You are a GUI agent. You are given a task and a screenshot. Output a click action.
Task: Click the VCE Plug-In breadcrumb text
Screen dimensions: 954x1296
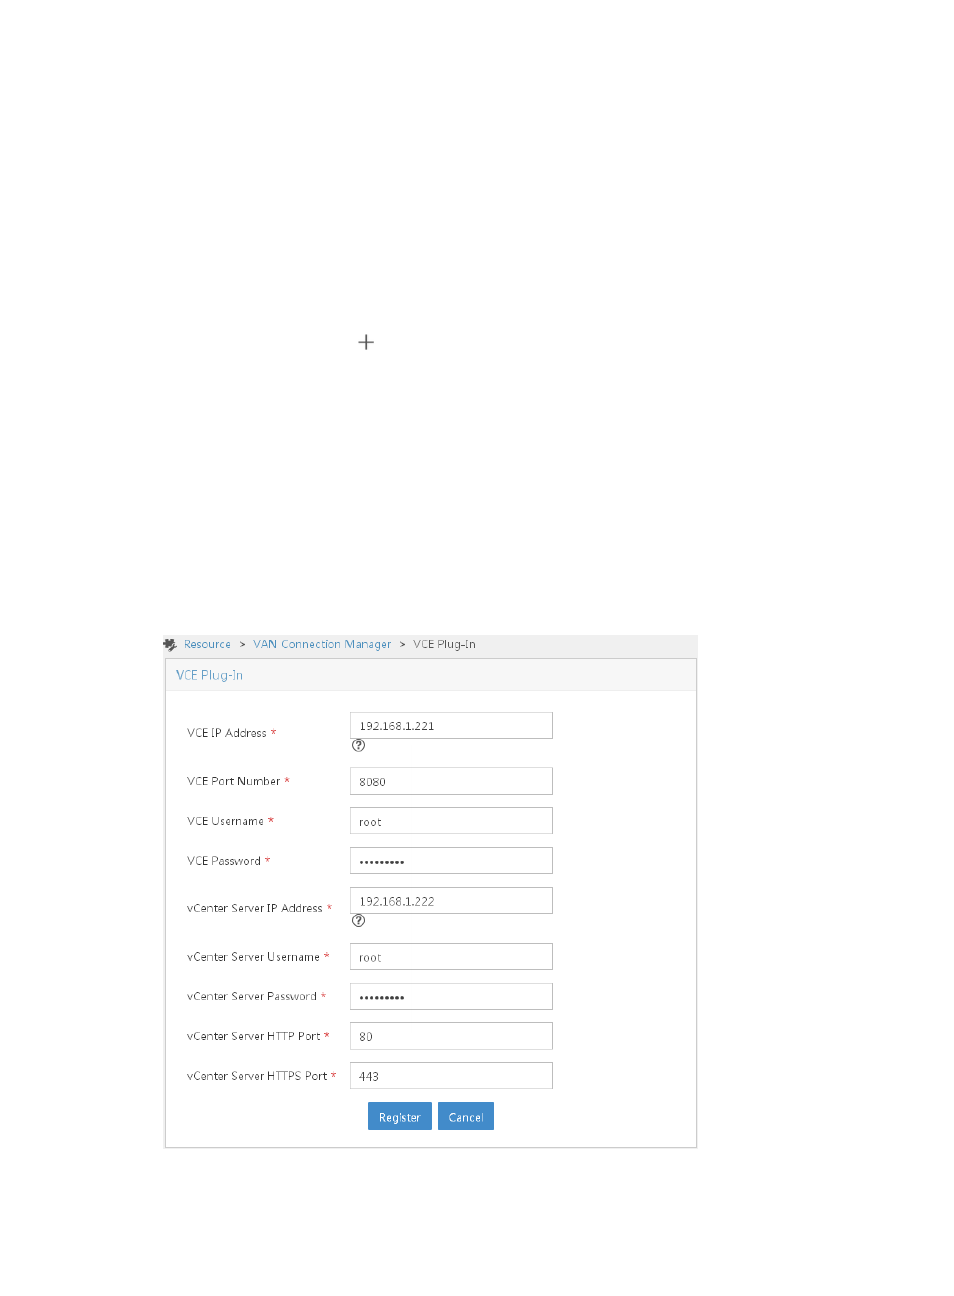[444, 645]
